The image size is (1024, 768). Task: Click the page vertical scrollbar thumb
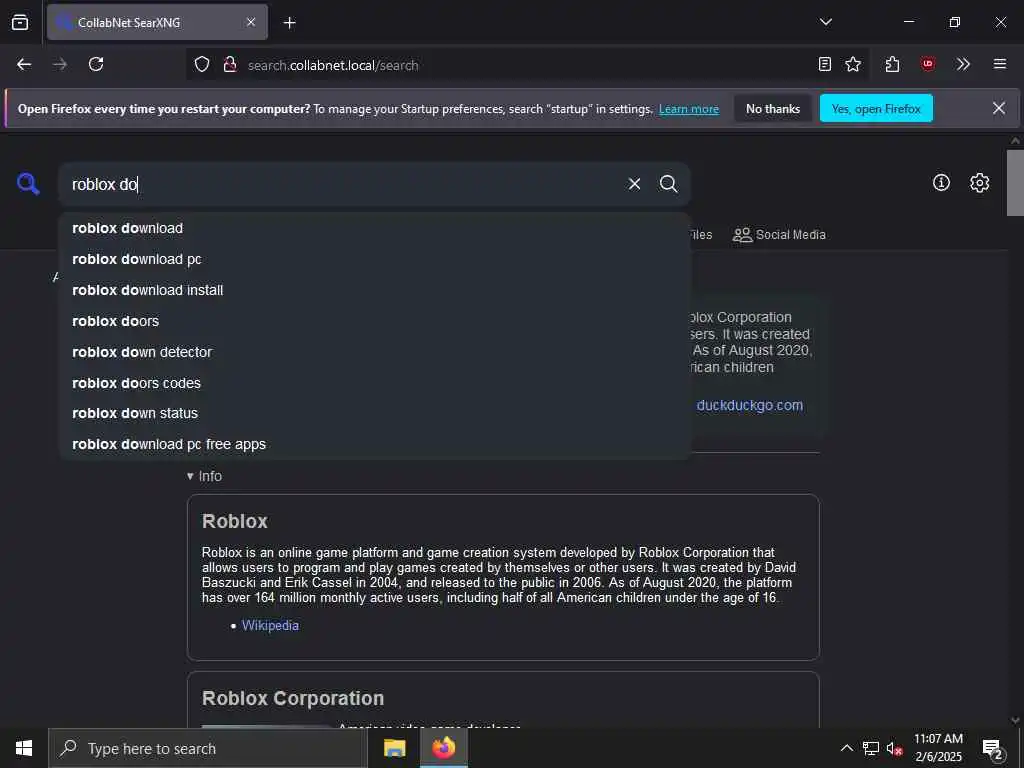pyautogui.click(x=1015, y=183)
